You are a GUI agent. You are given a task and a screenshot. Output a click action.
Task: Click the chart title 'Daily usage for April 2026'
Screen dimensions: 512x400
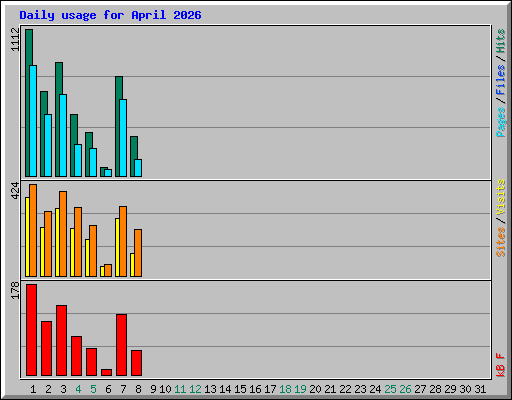coord(110,15)
